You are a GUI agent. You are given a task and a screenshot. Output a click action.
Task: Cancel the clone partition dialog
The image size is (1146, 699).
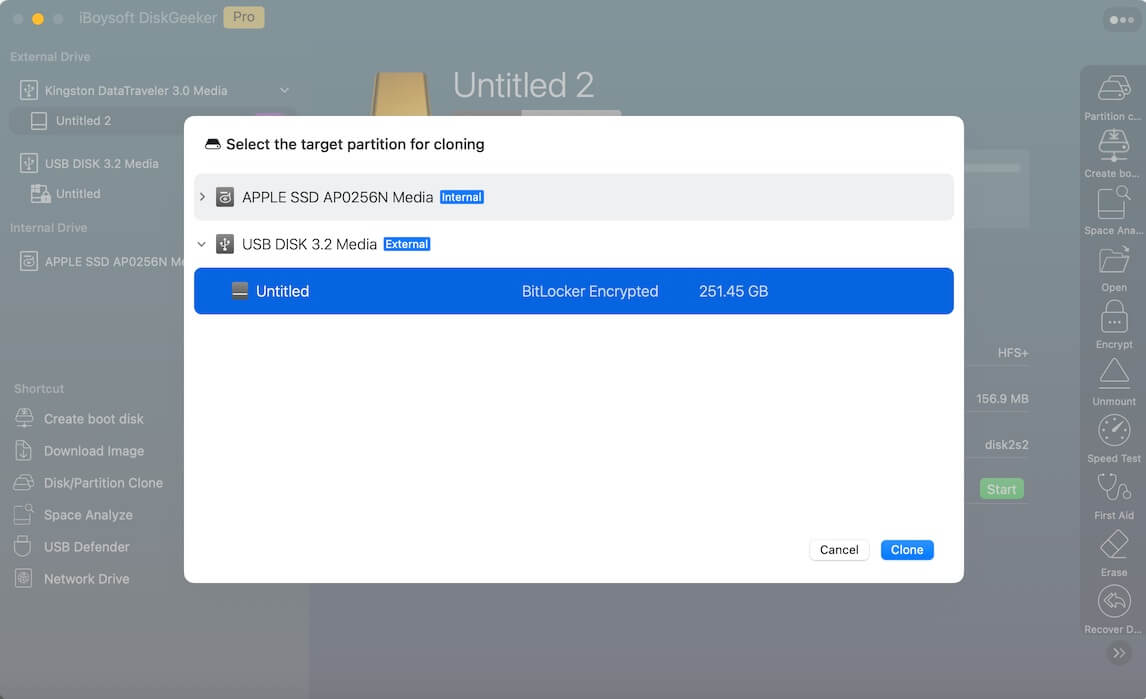coord(838,550)
